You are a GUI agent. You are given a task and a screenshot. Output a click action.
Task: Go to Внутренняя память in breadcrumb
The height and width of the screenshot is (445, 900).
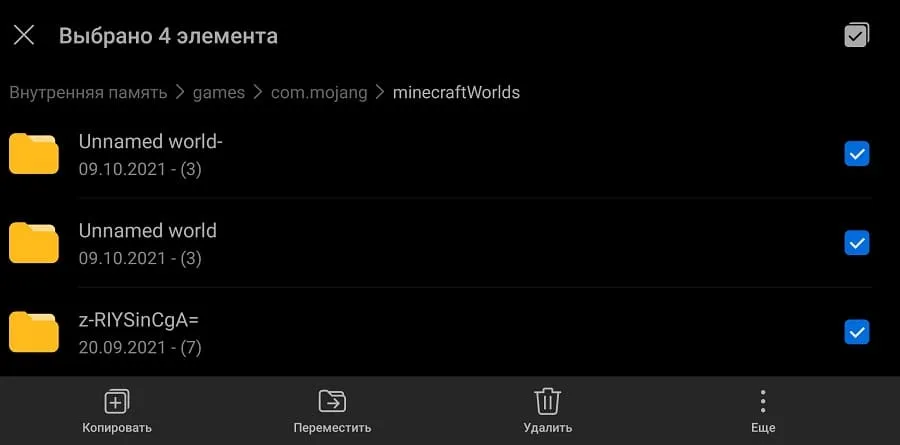click(88, 92)
